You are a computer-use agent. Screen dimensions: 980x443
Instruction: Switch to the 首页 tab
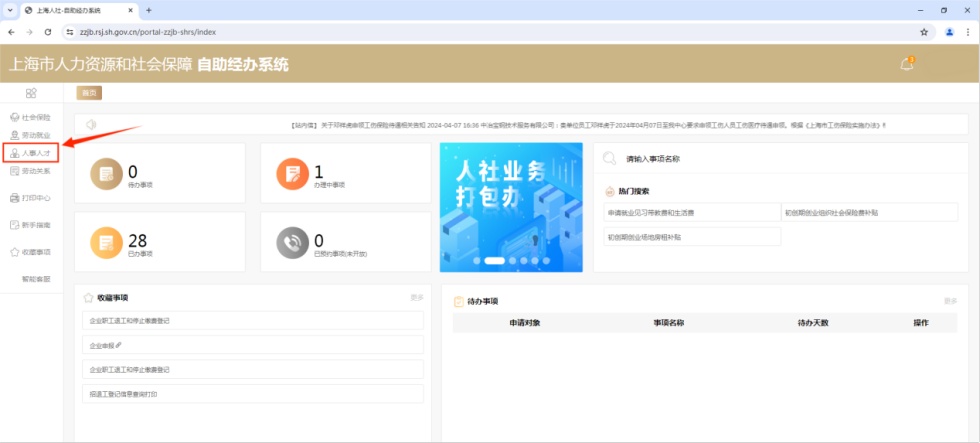tap(89, 93)
